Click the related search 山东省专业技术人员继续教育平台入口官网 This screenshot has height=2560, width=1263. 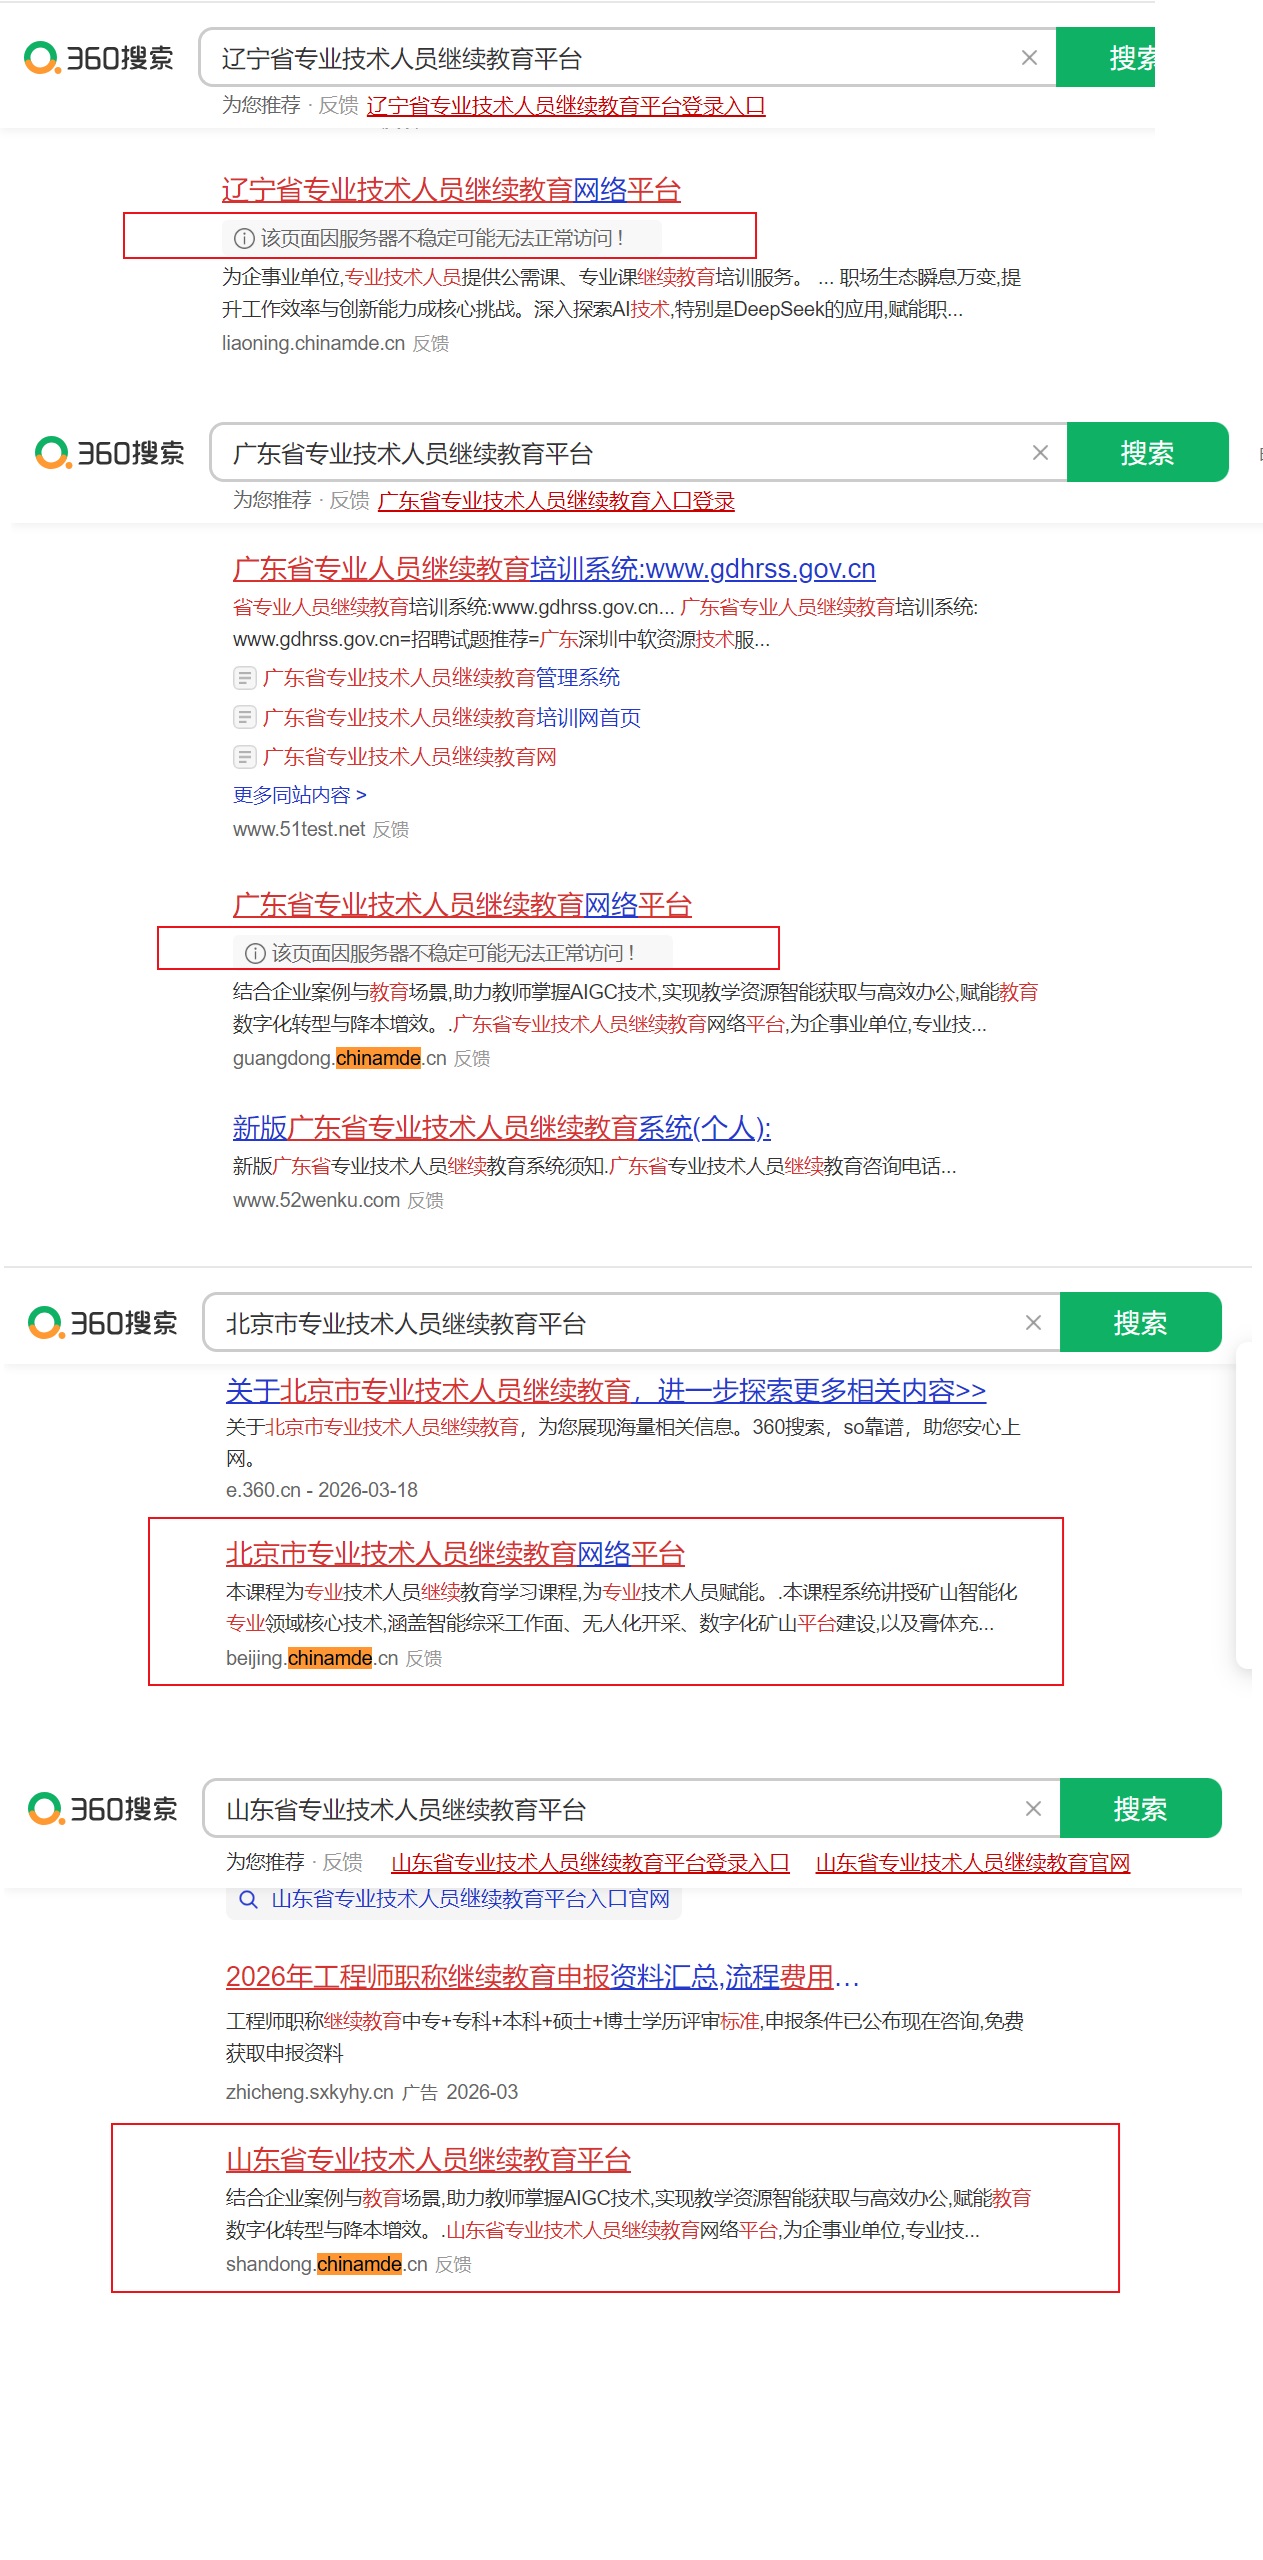click(470, 1899)
